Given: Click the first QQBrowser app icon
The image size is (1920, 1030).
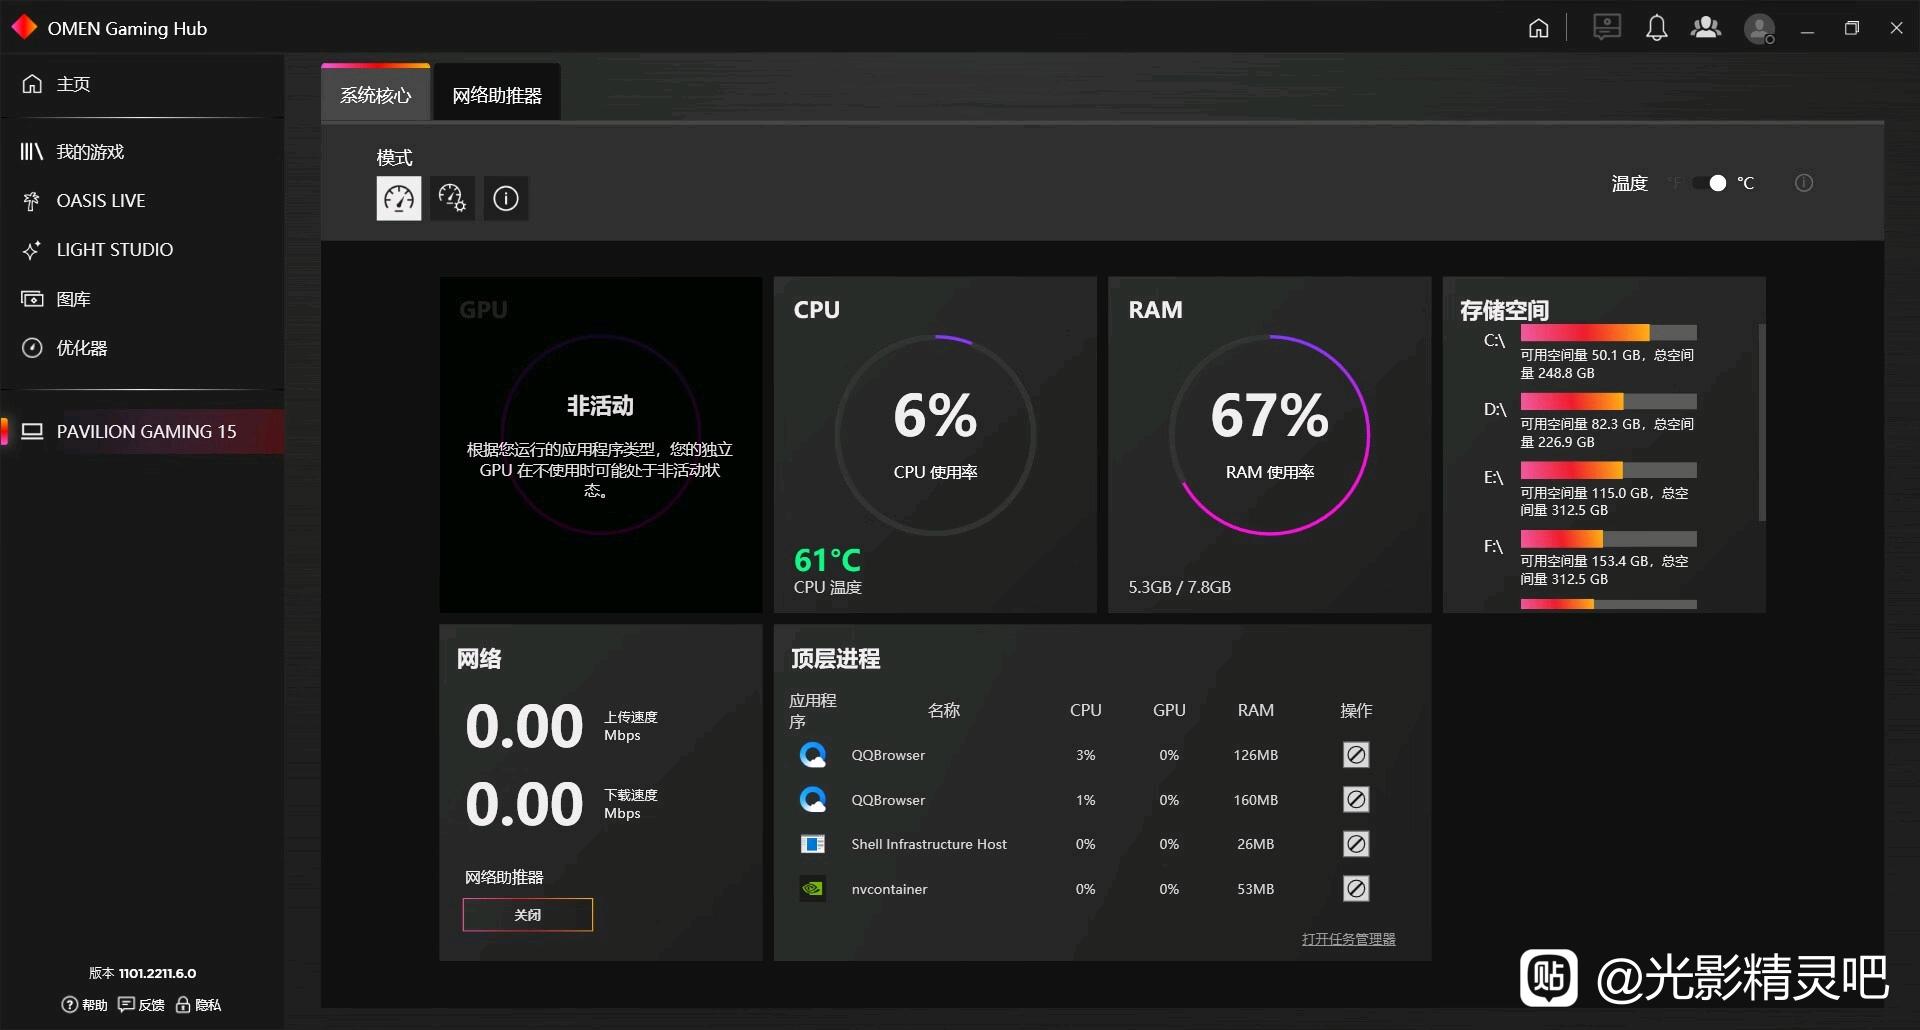Looking at the screenshot, I should point(813,755).
